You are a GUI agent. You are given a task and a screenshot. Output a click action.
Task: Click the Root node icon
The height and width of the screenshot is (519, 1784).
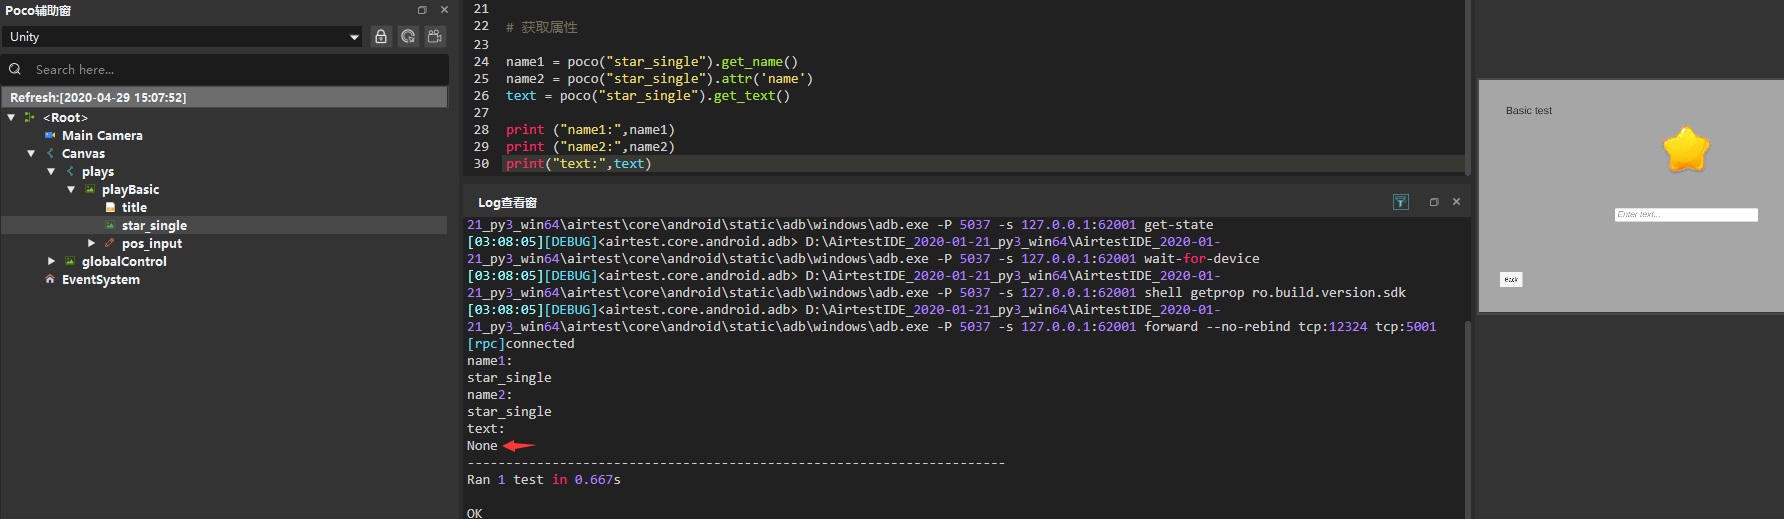[x=30, y=118]
